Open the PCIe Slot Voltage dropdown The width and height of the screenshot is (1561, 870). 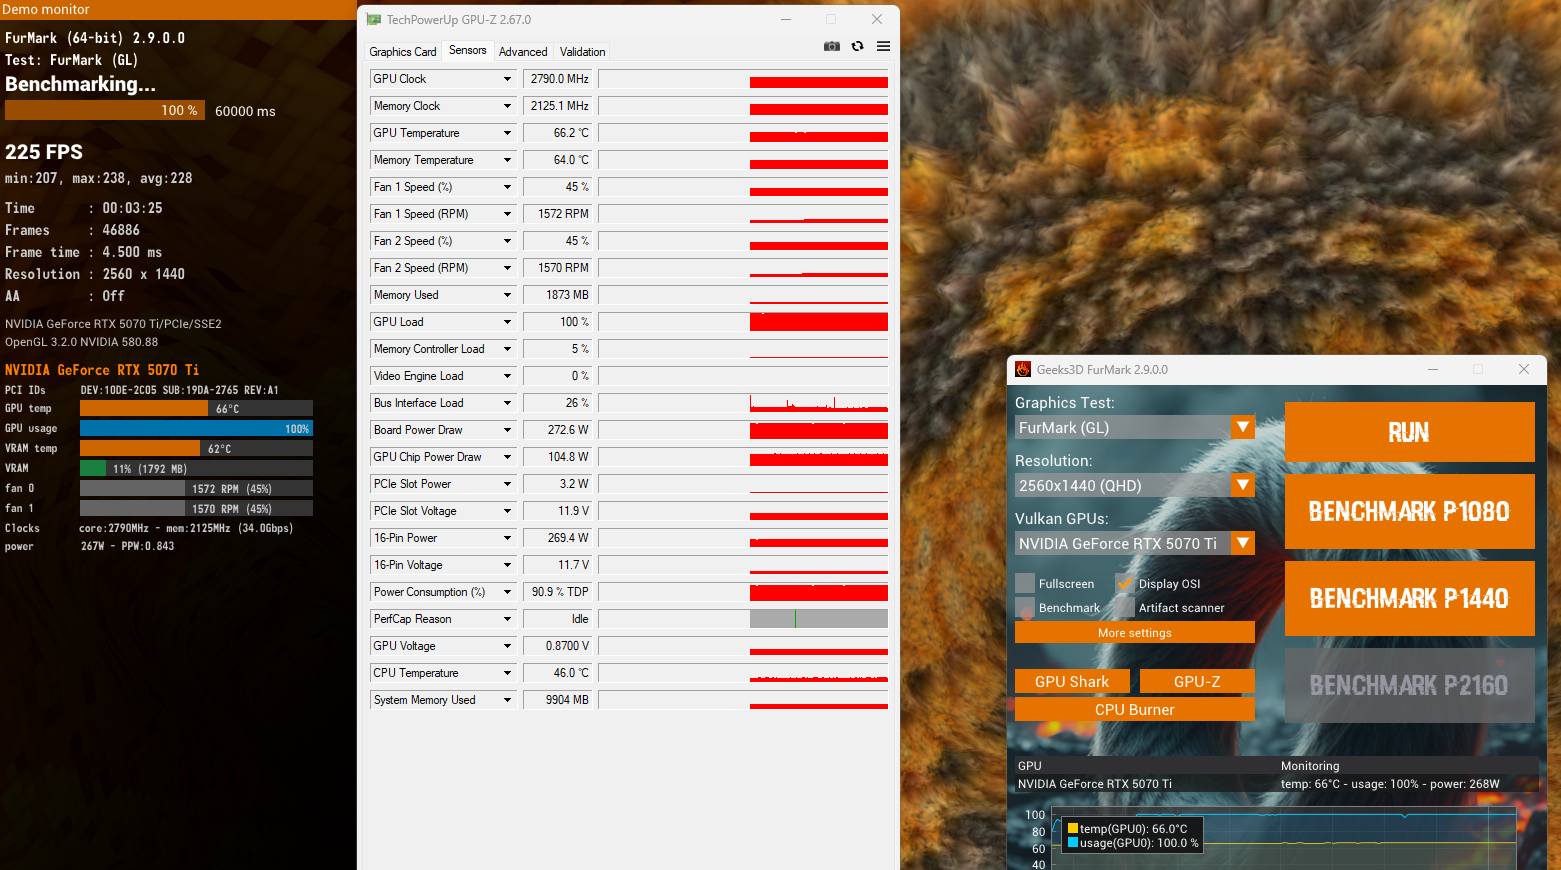click(x=507, y=511)
